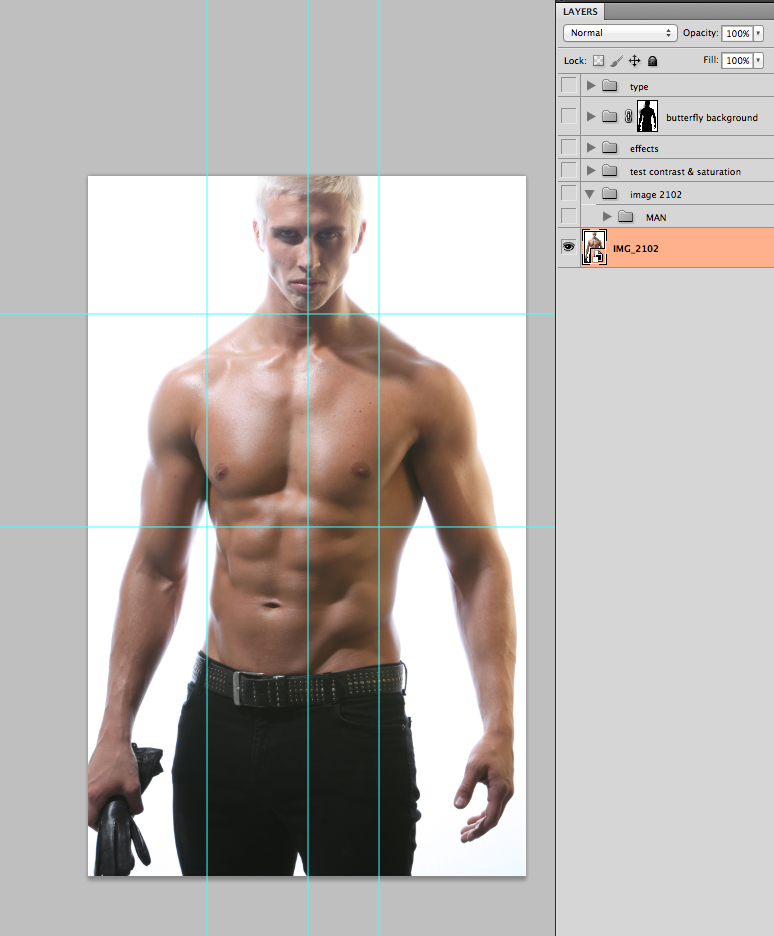Click the image 2102 group folder icon
The height and width of the screenshot is (936, 774).
click(609, 193)
